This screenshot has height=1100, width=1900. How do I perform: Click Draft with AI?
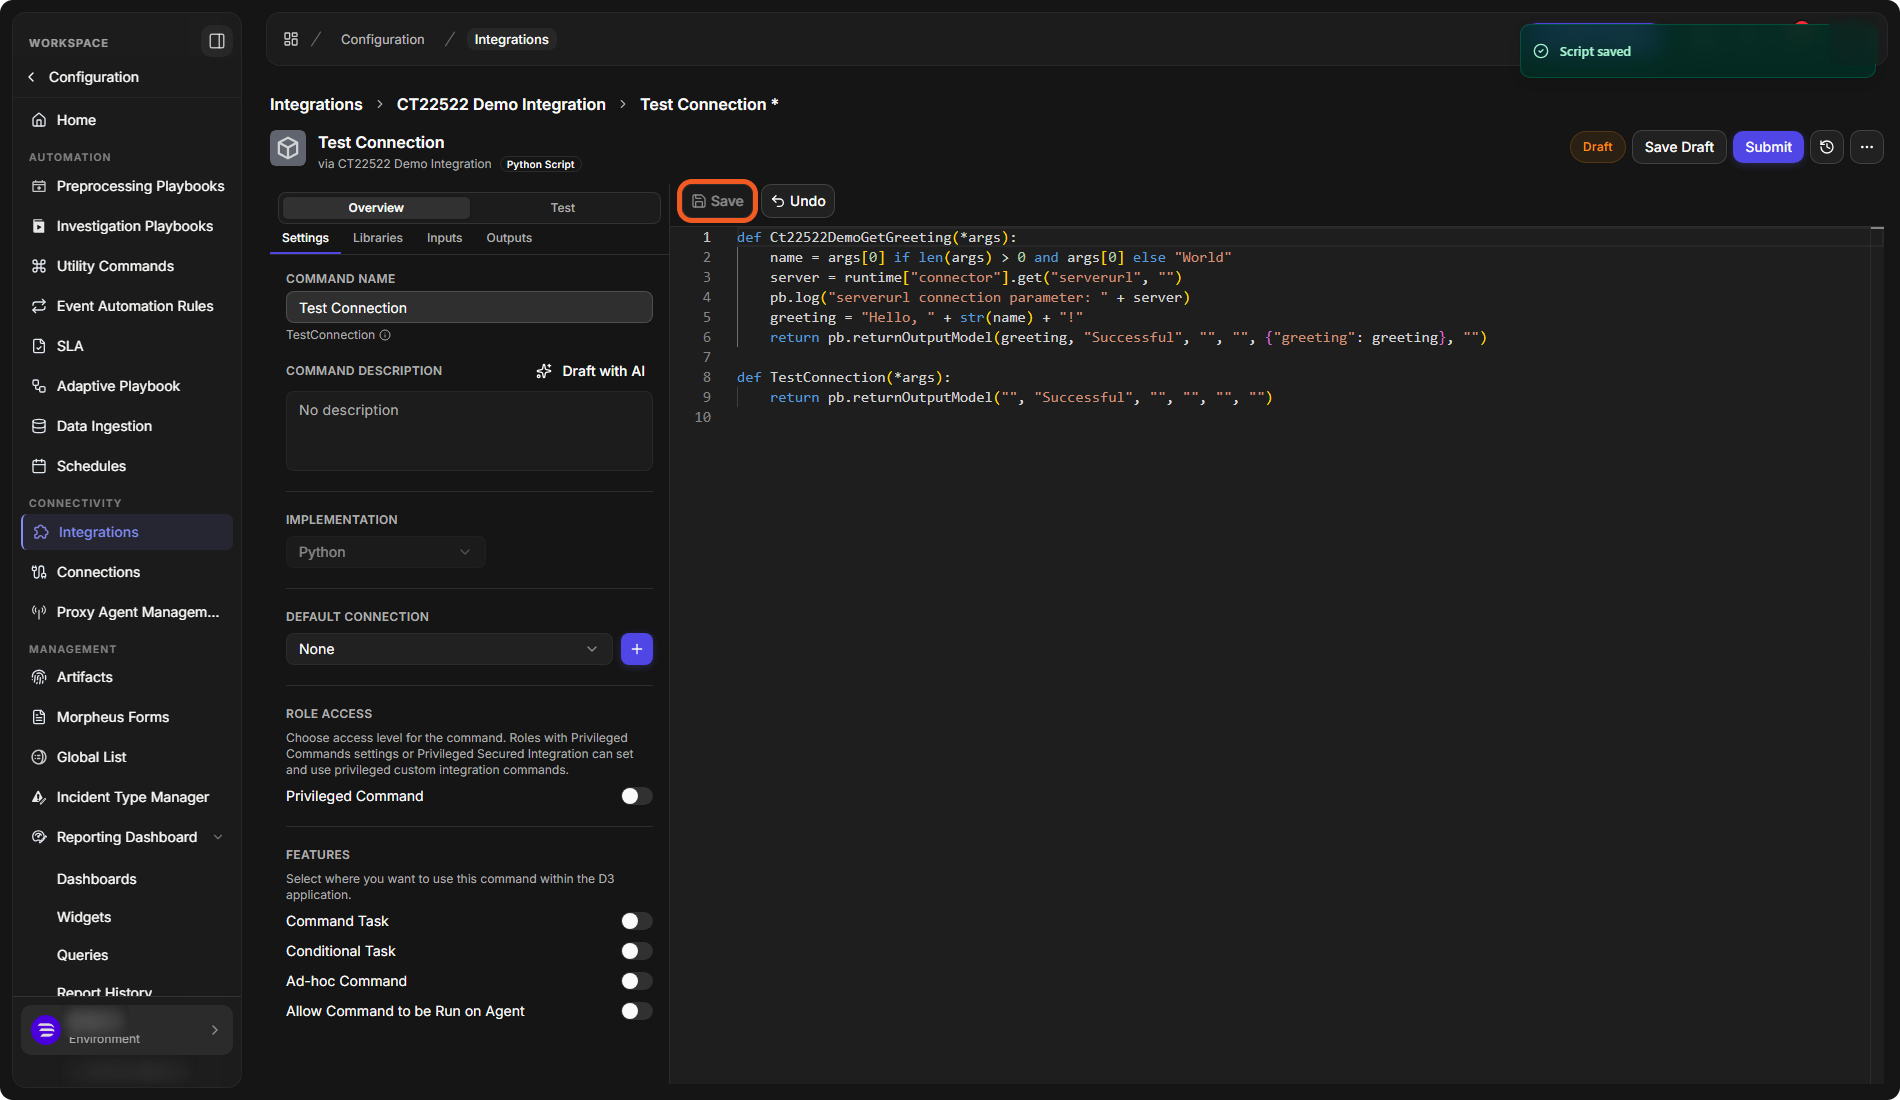591,371
